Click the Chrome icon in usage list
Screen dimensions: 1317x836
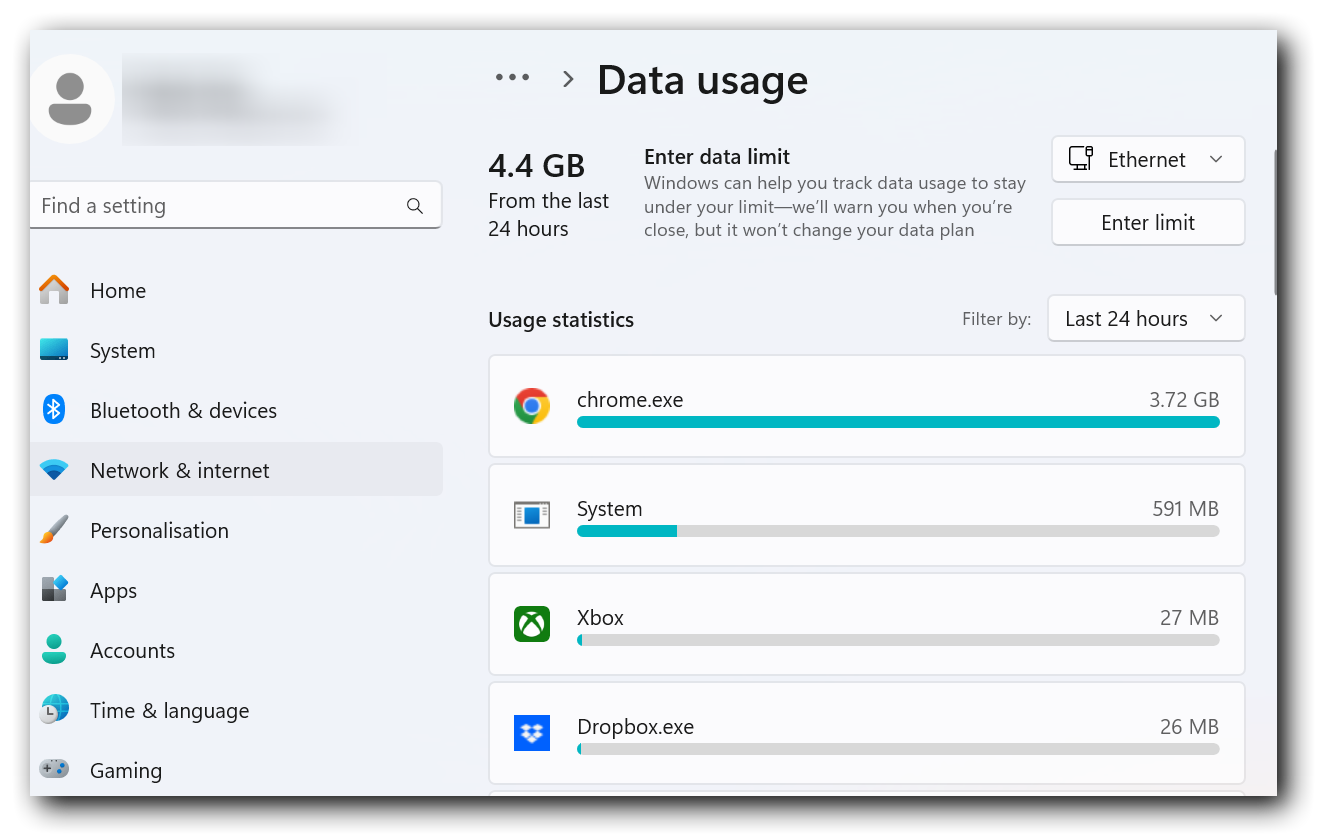pyautogui.click(x=531, y=406)
